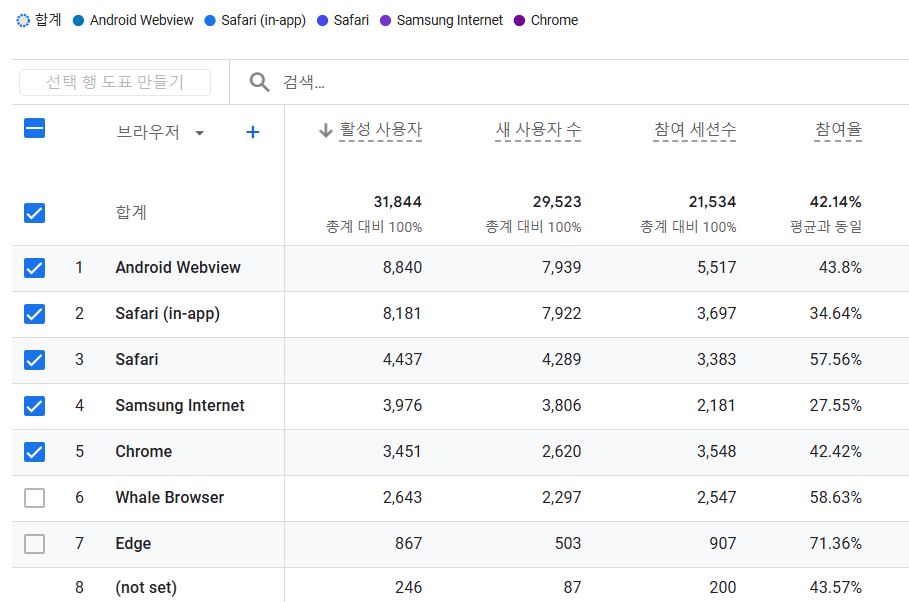Click the 평균과 동일 label
The width and height of the screenshot is (909, 602).
click(x=826, y=227)
